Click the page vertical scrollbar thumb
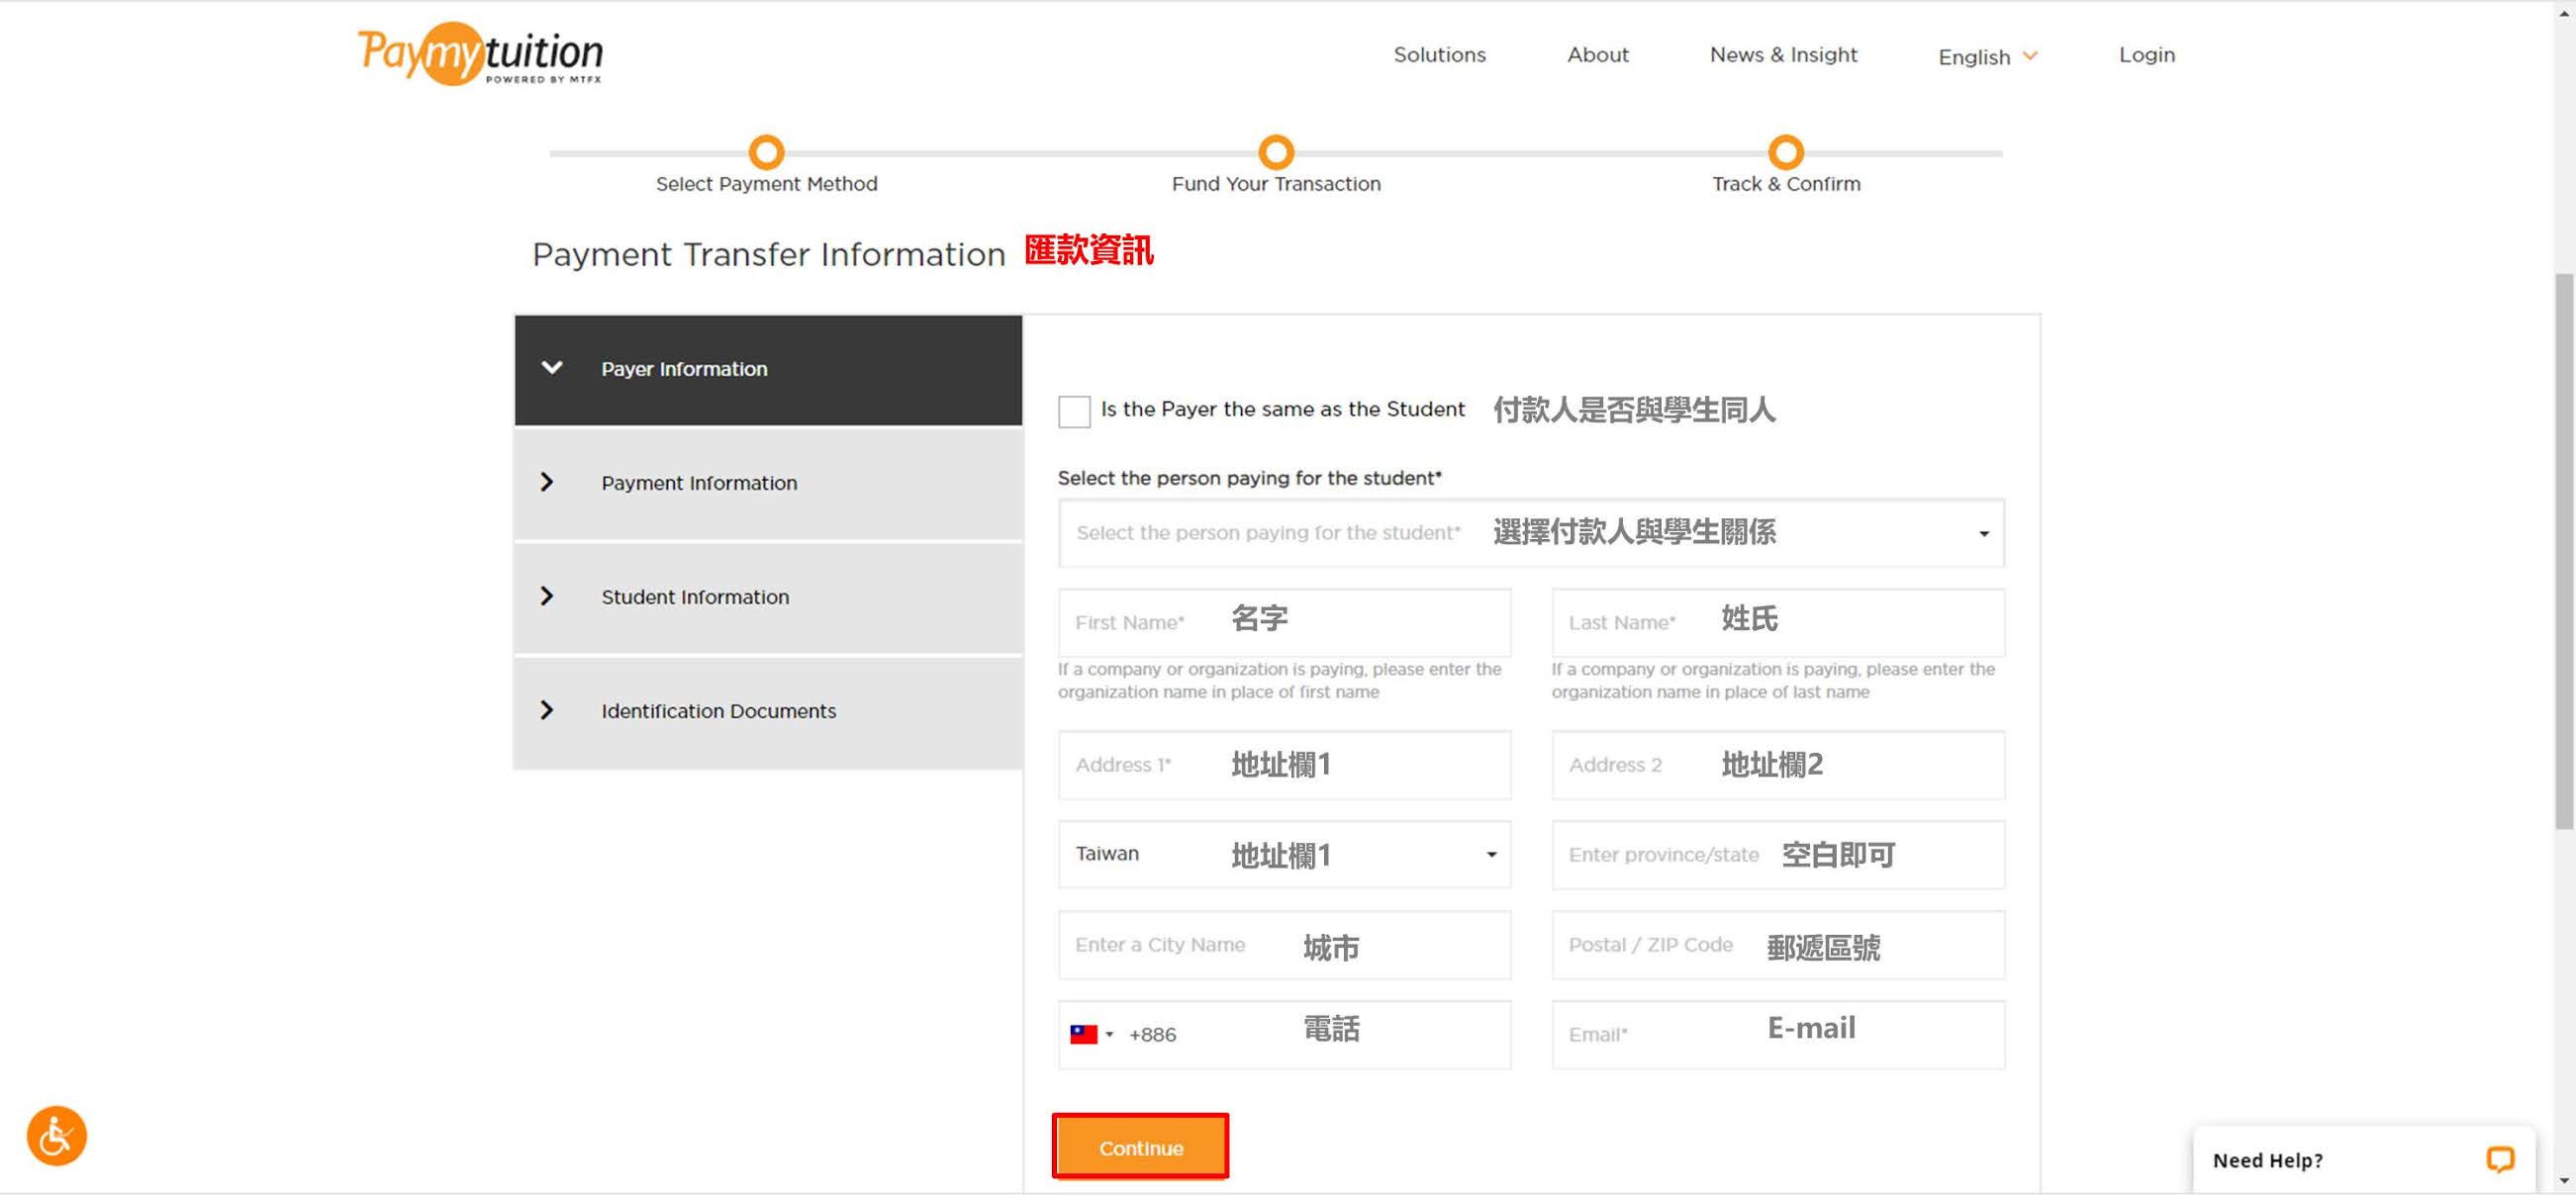 pos(2563,550)
